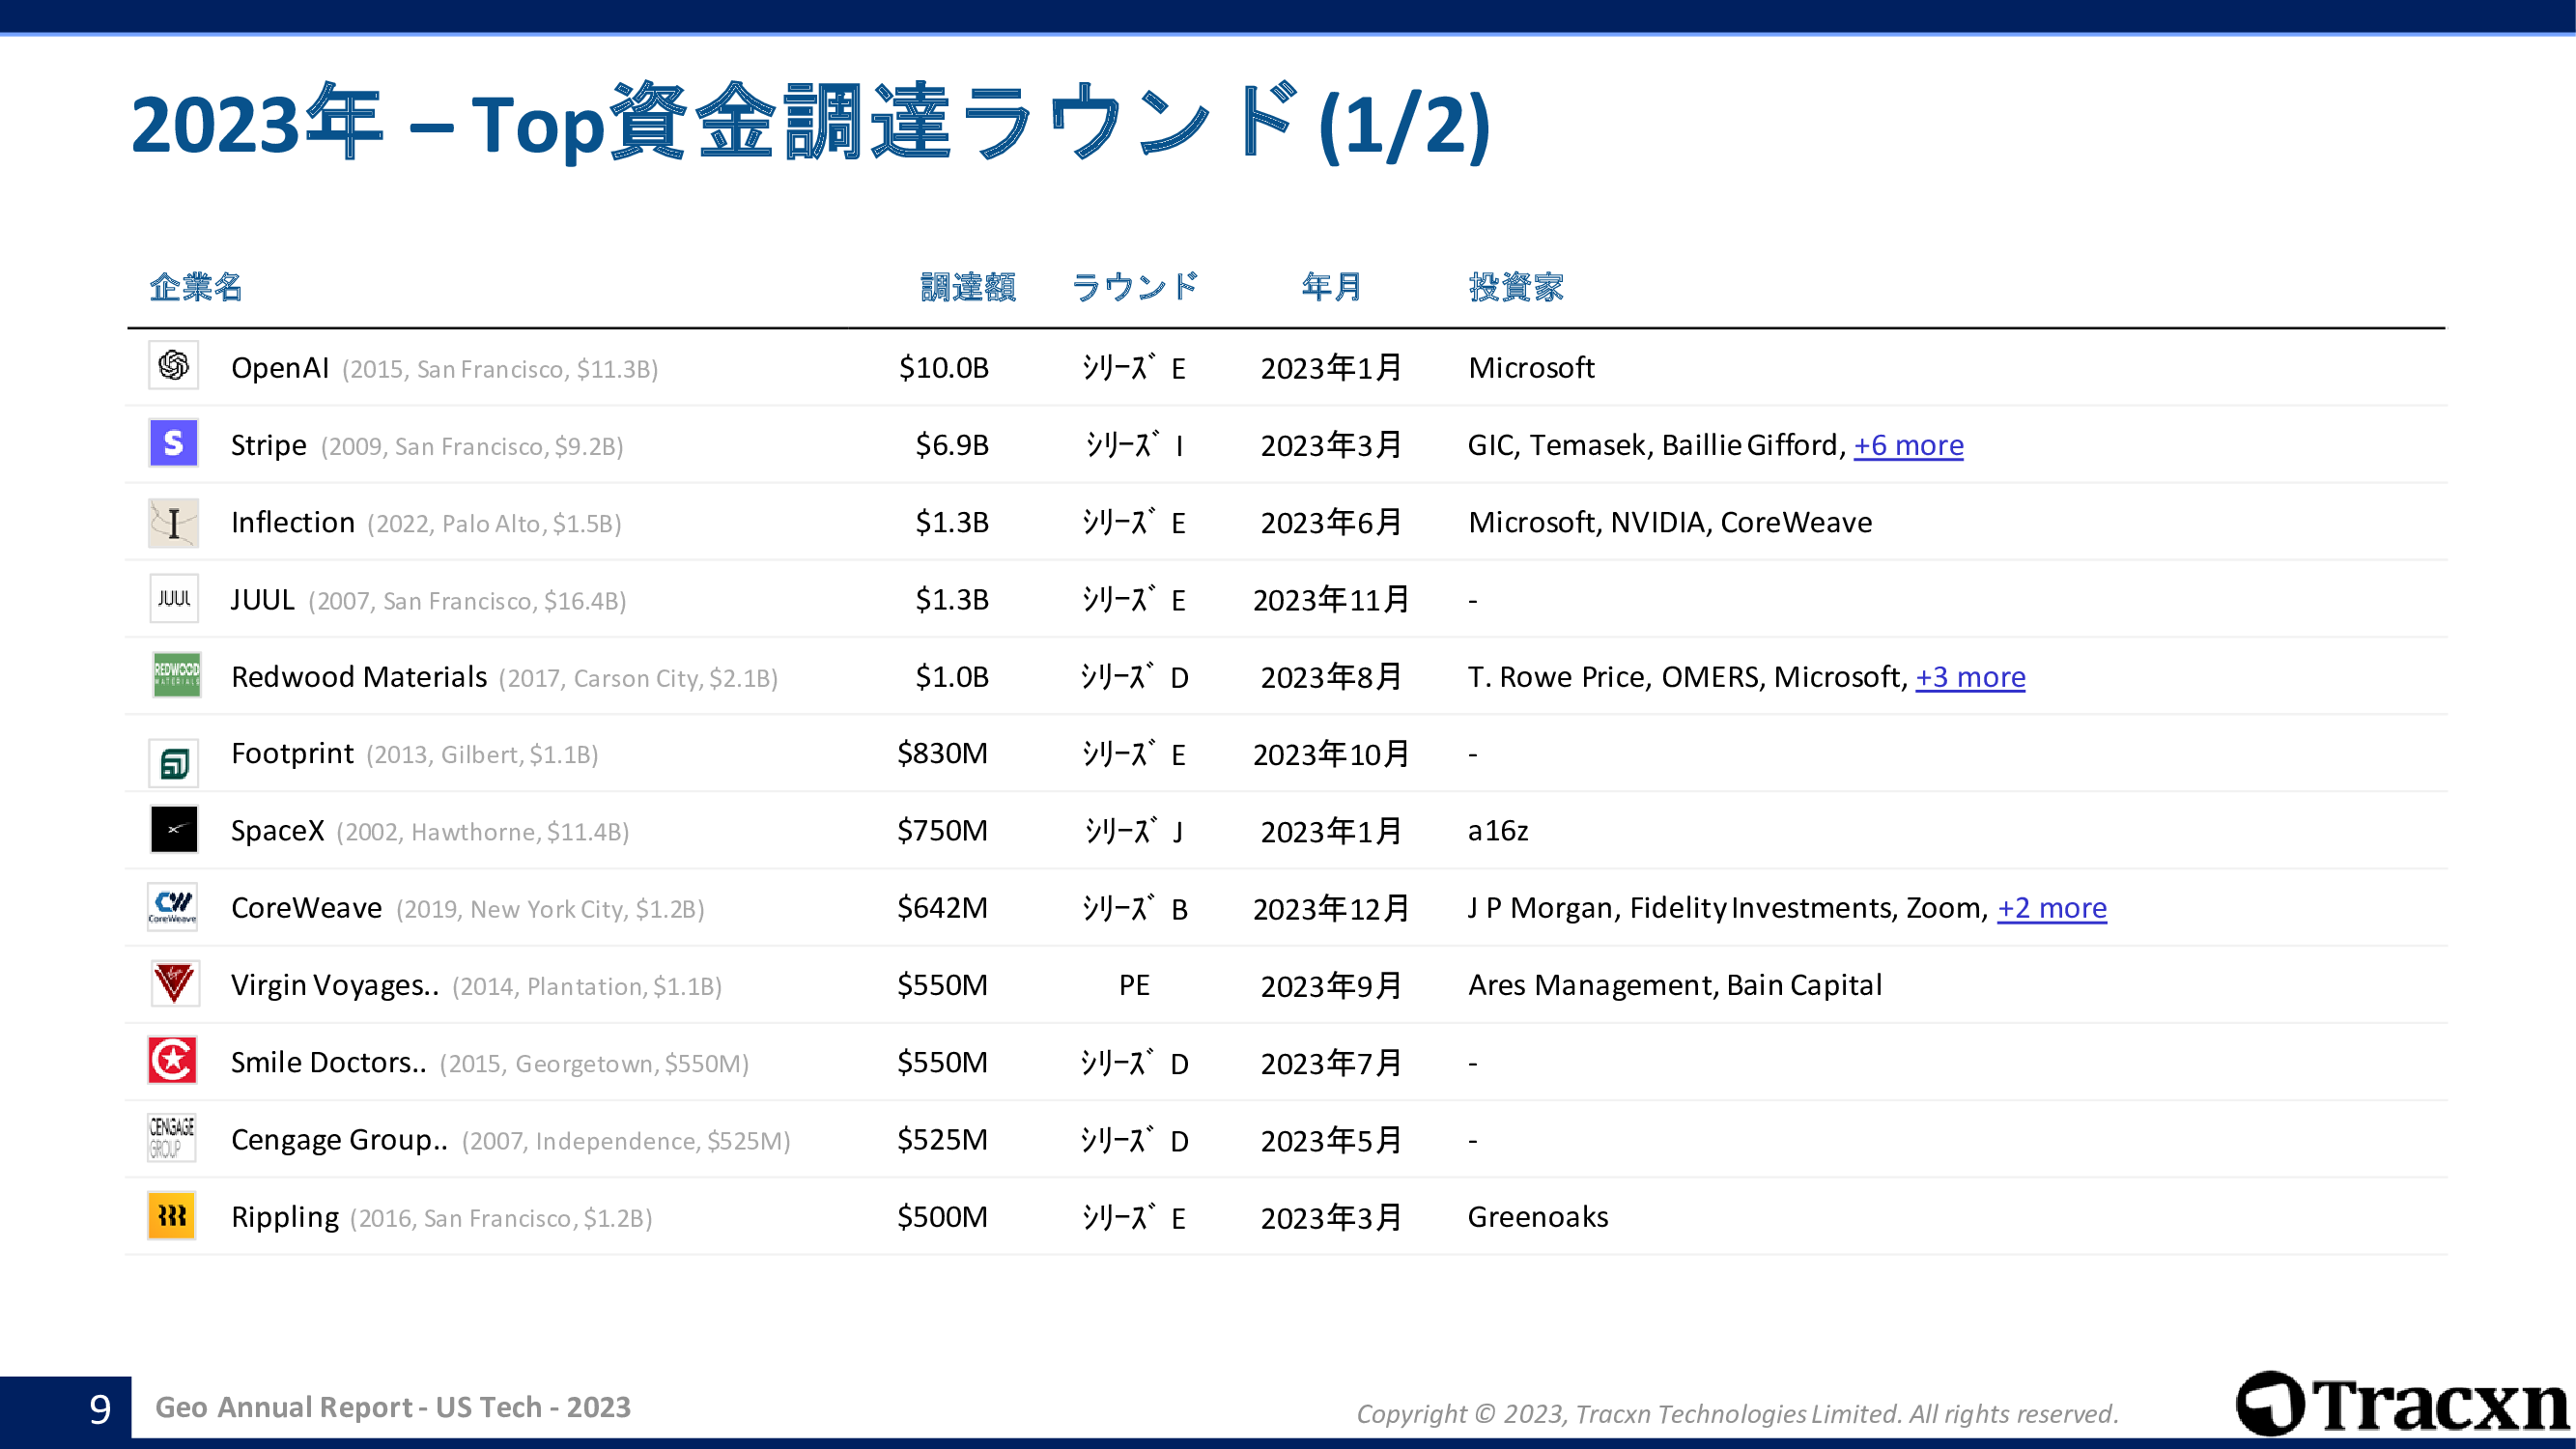The width and height of the screenshot is (2576, 1449).
Task: Select the 投資家 column header
Action: pos(1516,287)
